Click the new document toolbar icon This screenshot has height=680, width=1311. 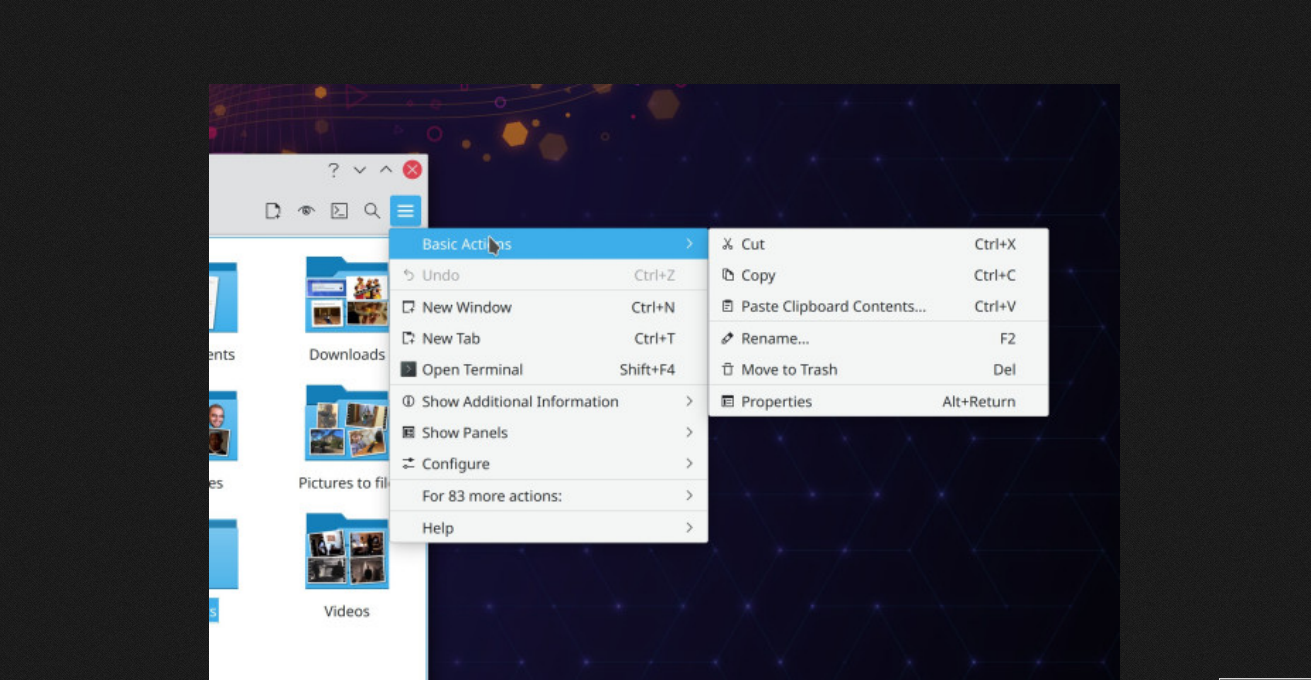(273, 211)
